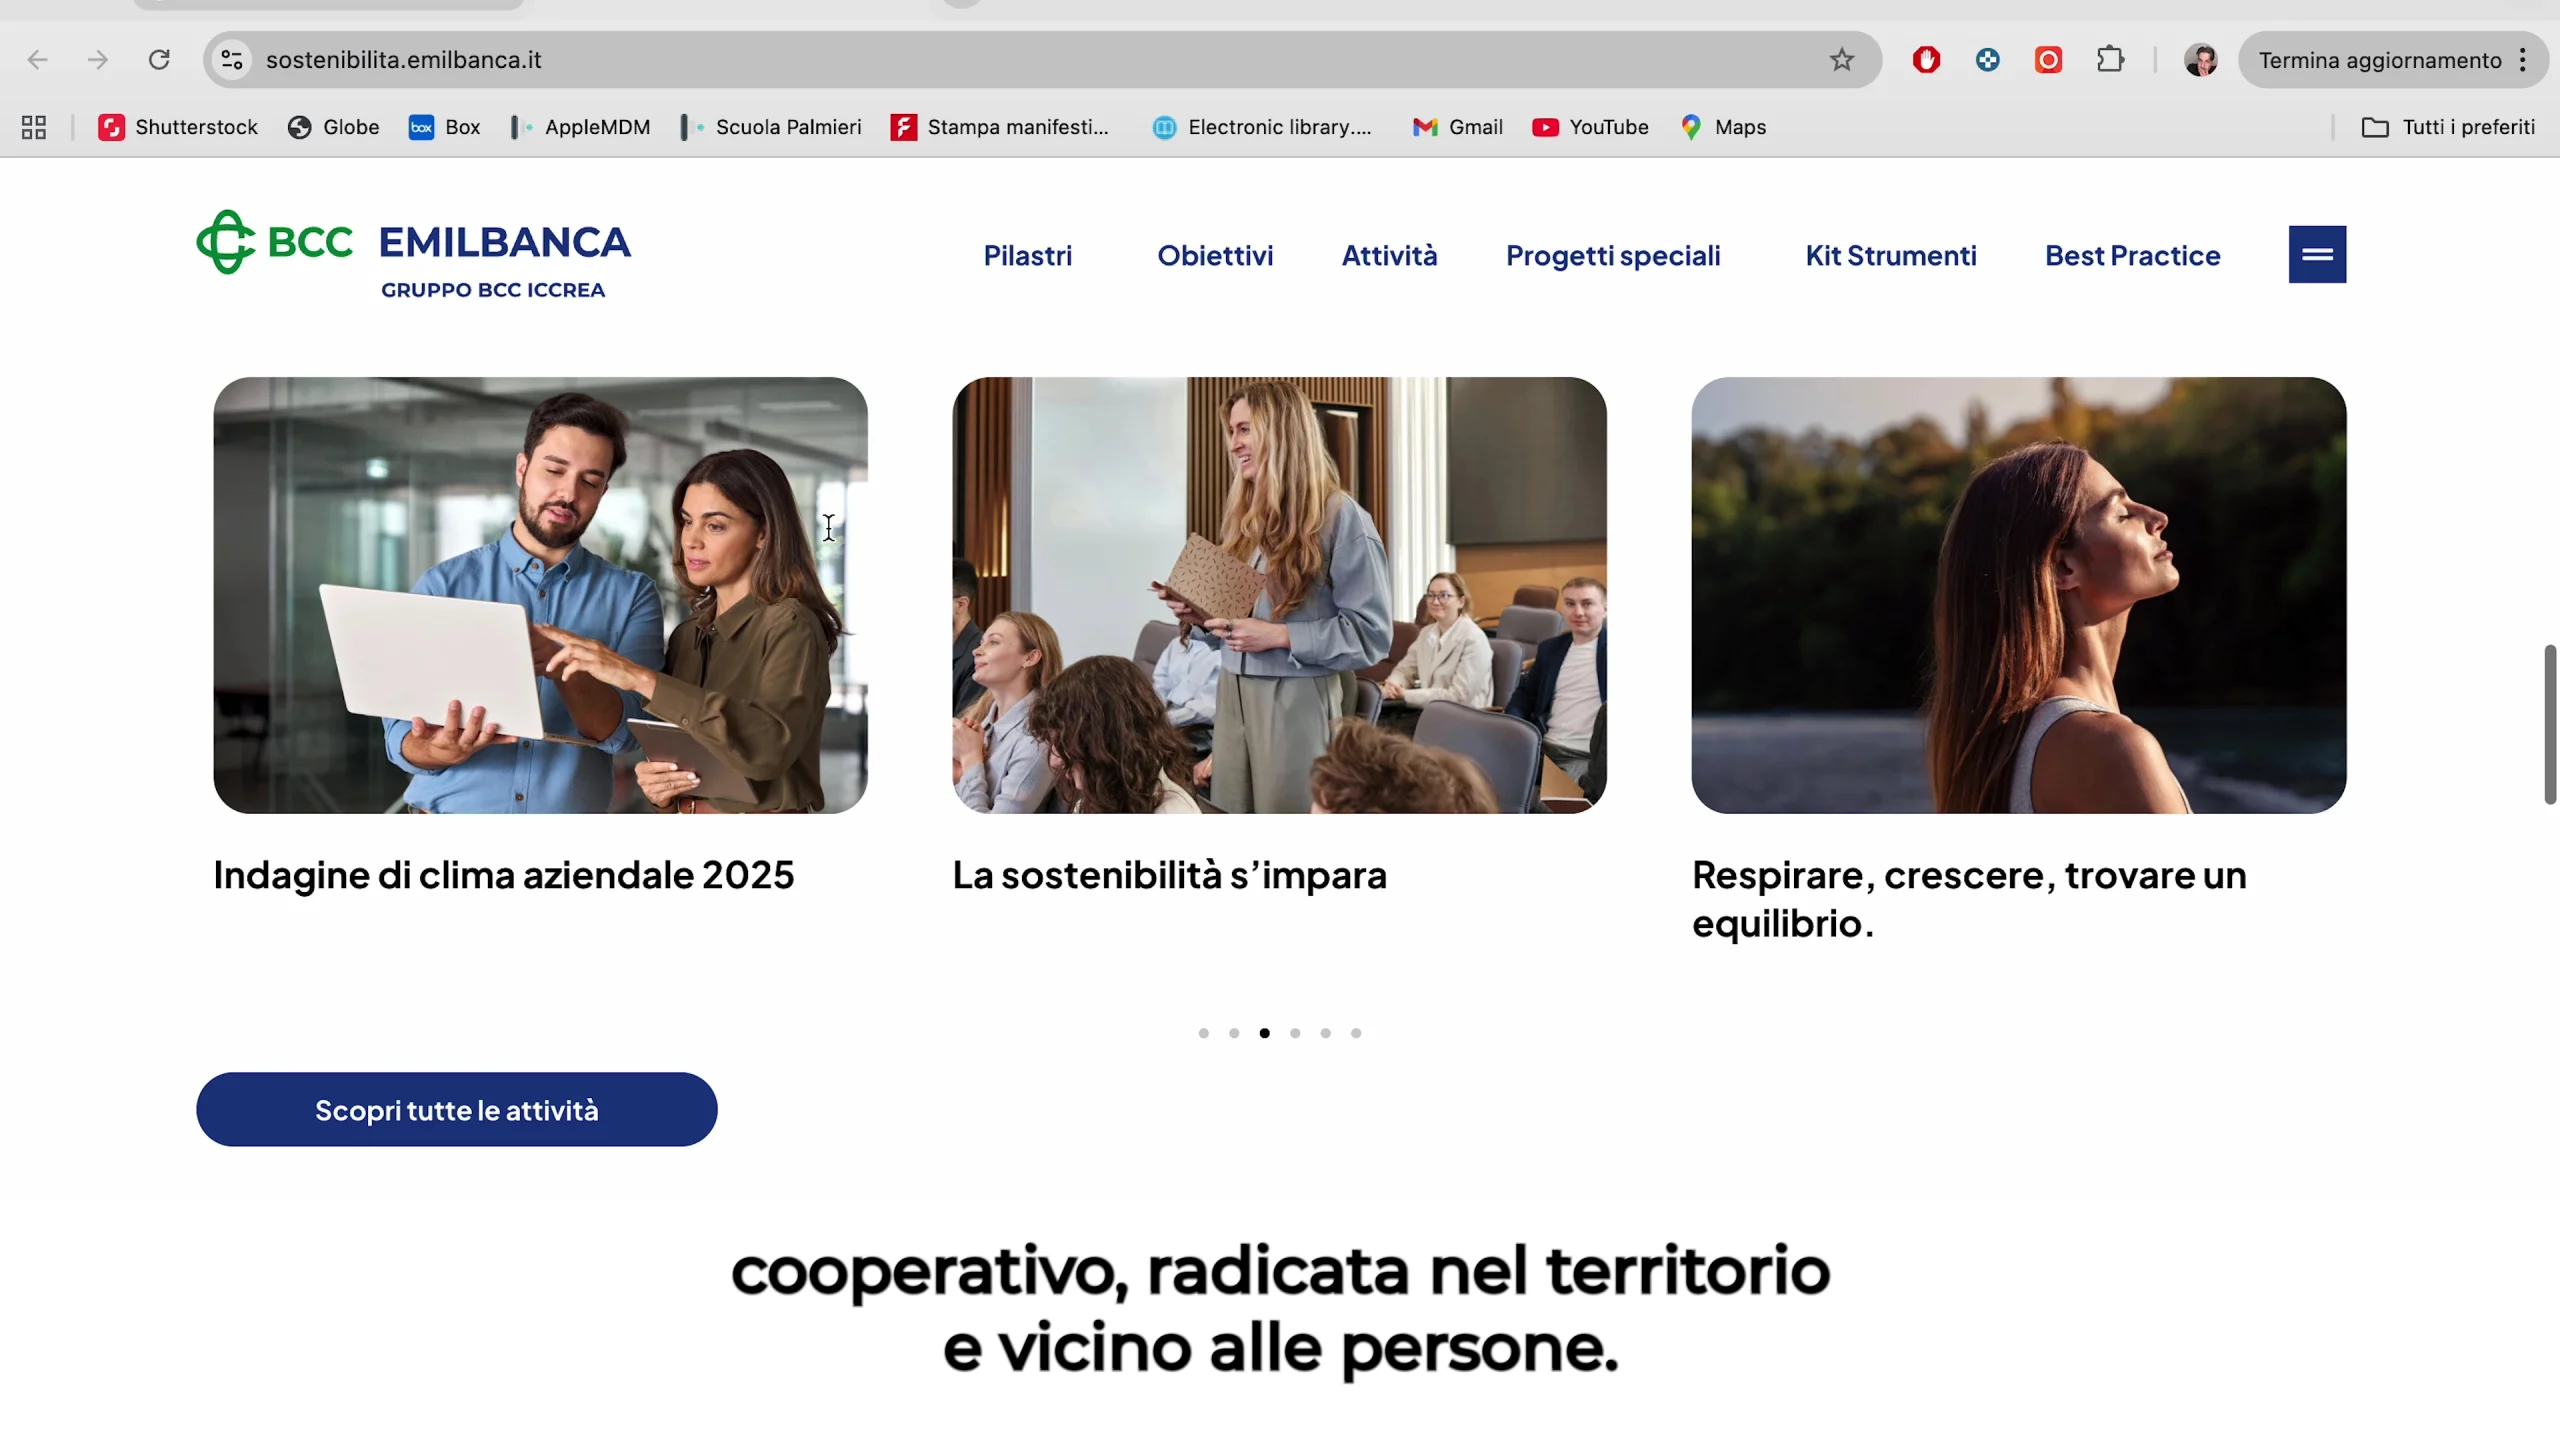Open the hamburger menu button
The height and width of the screenshot is (1440, 2560).
pyautogui.click(x=2317, y=254)
